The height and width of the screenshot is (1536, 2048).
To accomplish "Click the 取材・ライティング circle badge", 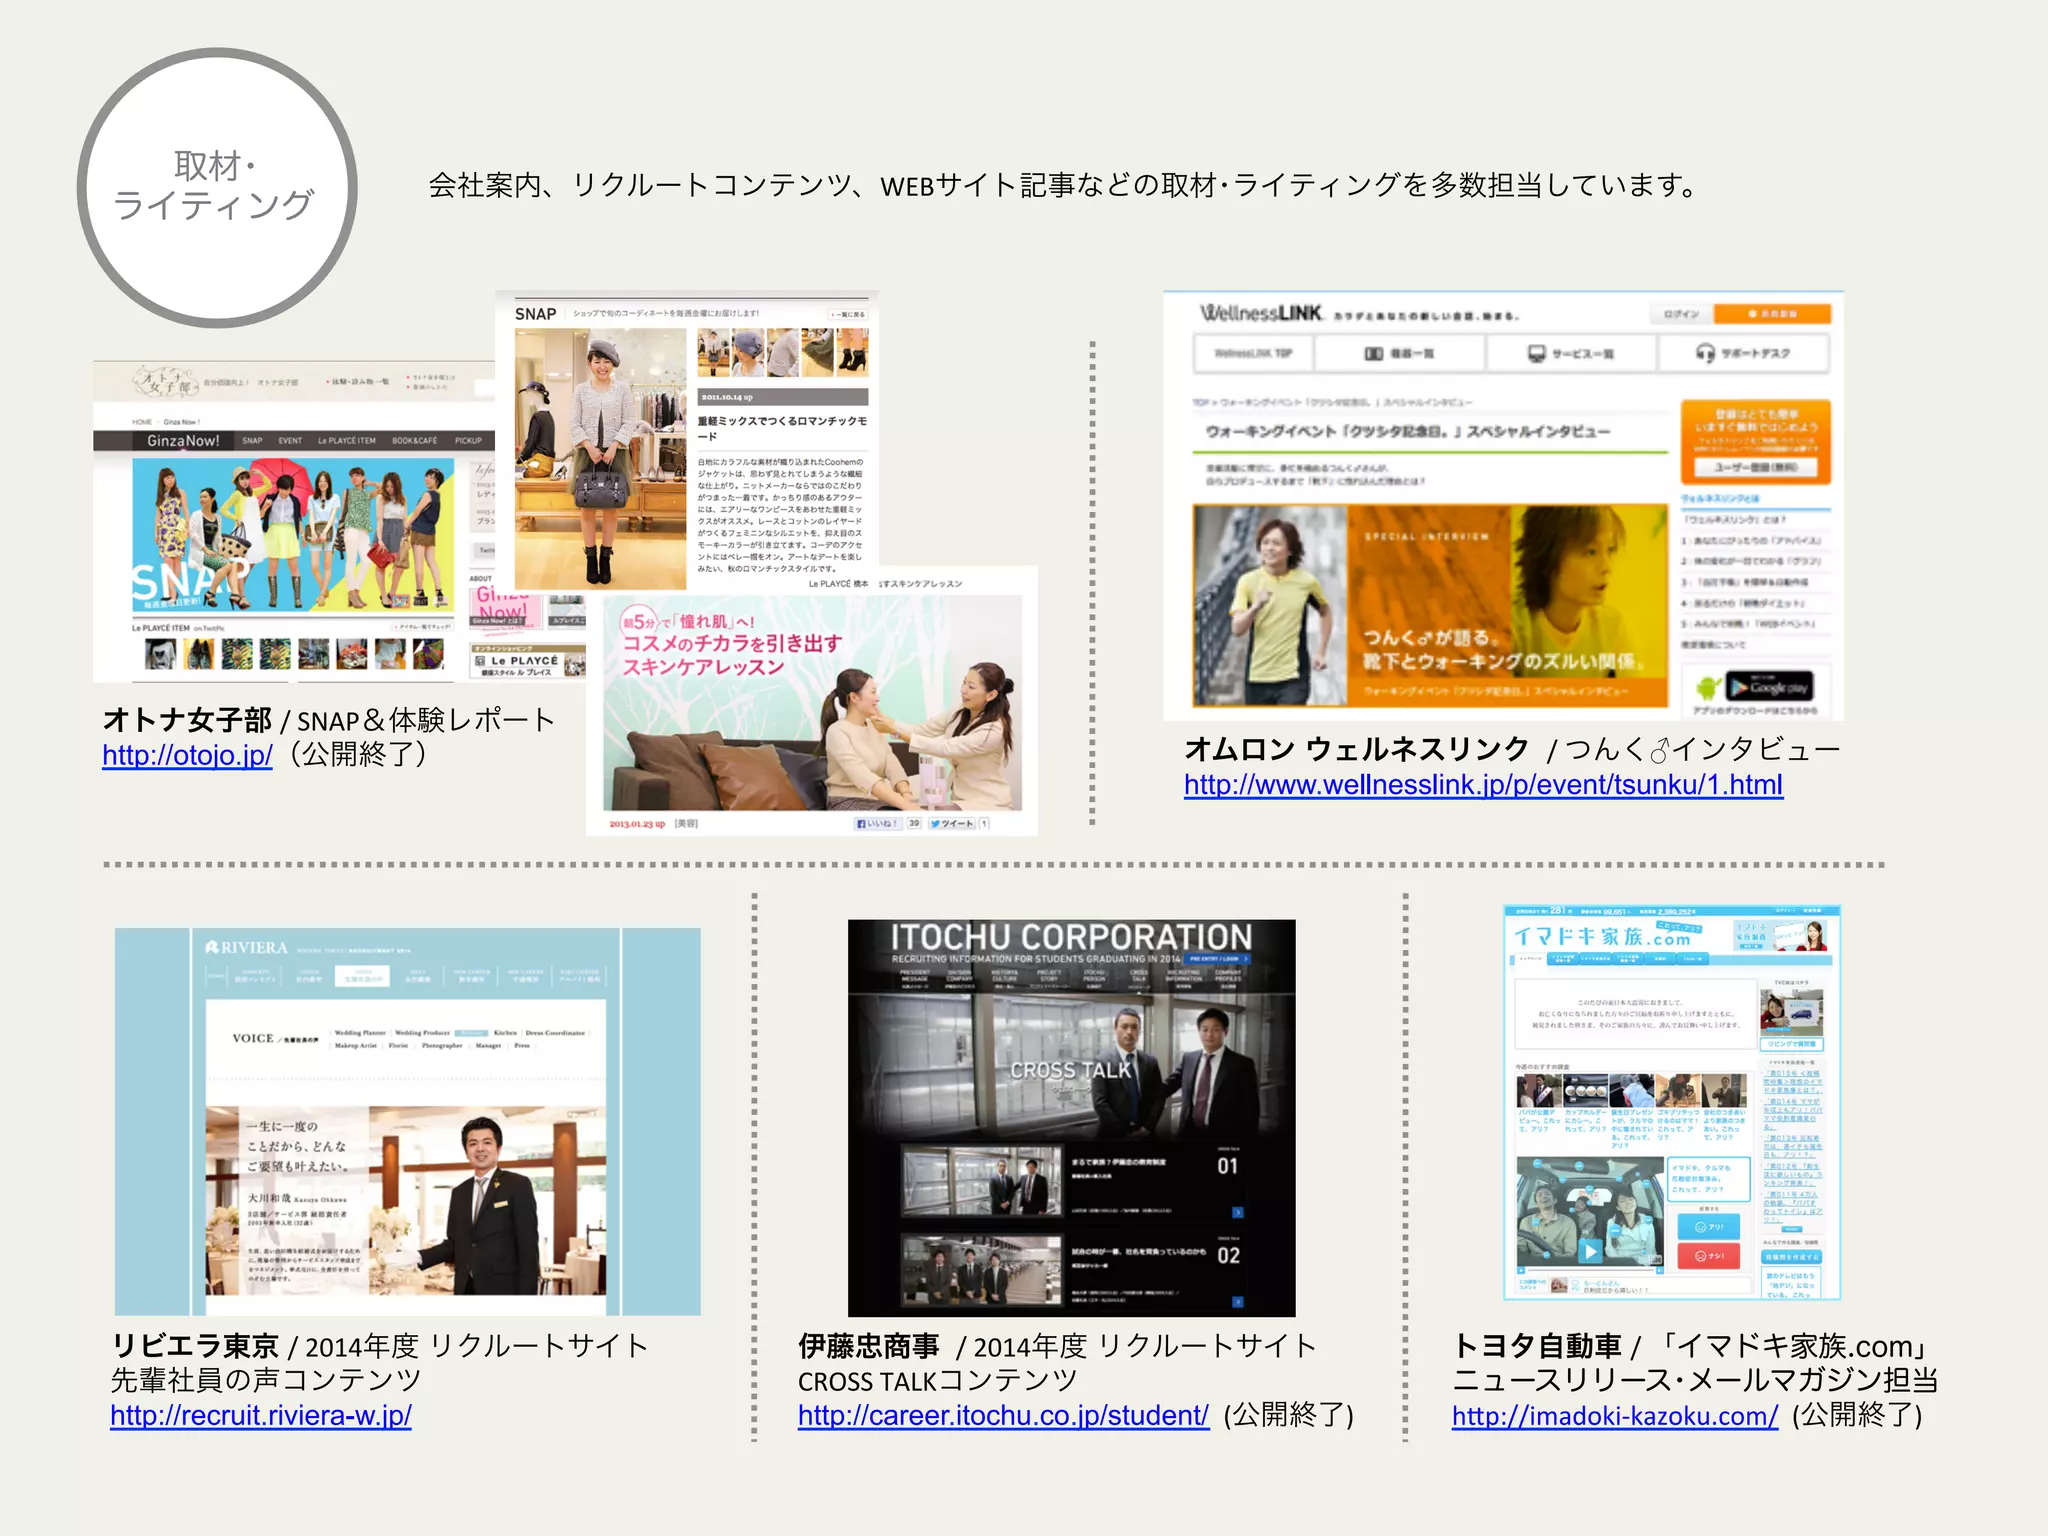I will pyautogui.click(x=217, y=188).
